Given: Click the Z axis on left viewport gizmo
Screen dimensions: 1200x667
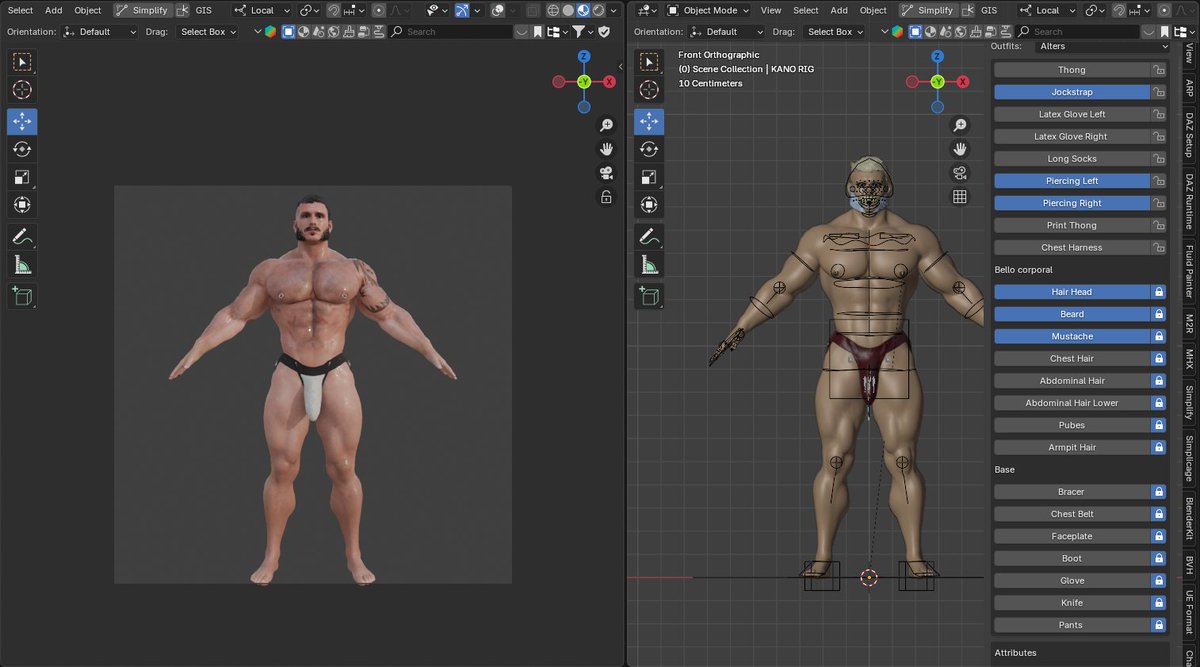Looking at the screenshot, I should 584,57.
